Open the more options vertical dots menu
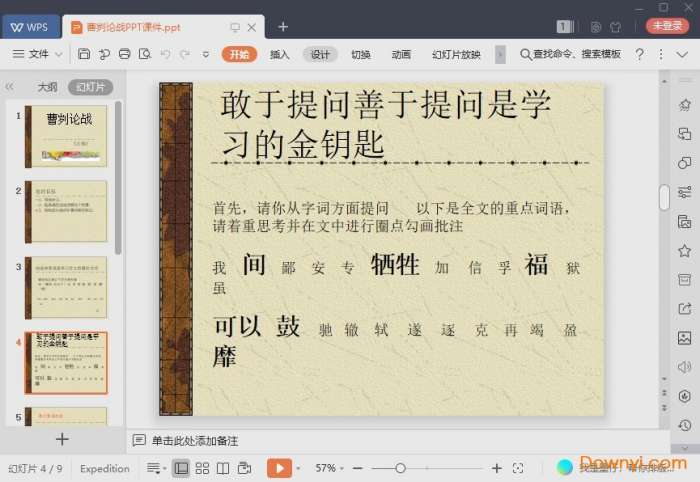The height and width of the screenshot is (482, 700). click(661, 54)
